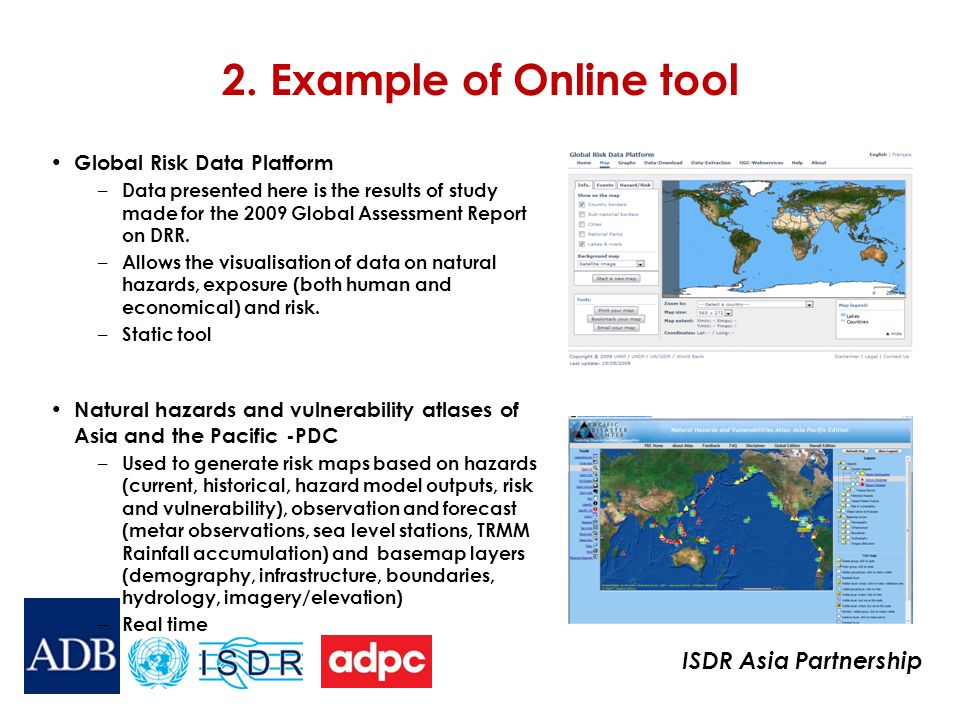The height and width of the screenshot is (720, 960).
Task: Open OGC-Webservices menu item
Action: click(761, 163)
